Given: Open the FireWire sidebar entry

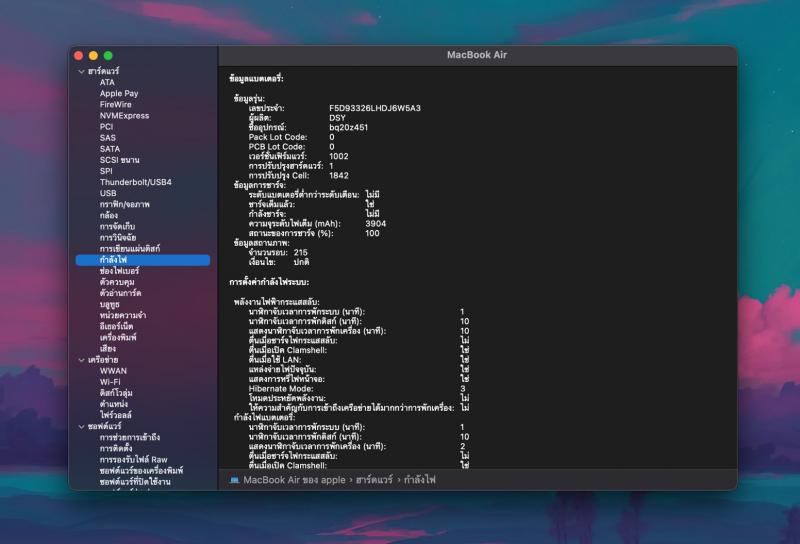Looking at the screenshot, I should tap(115, 105).
